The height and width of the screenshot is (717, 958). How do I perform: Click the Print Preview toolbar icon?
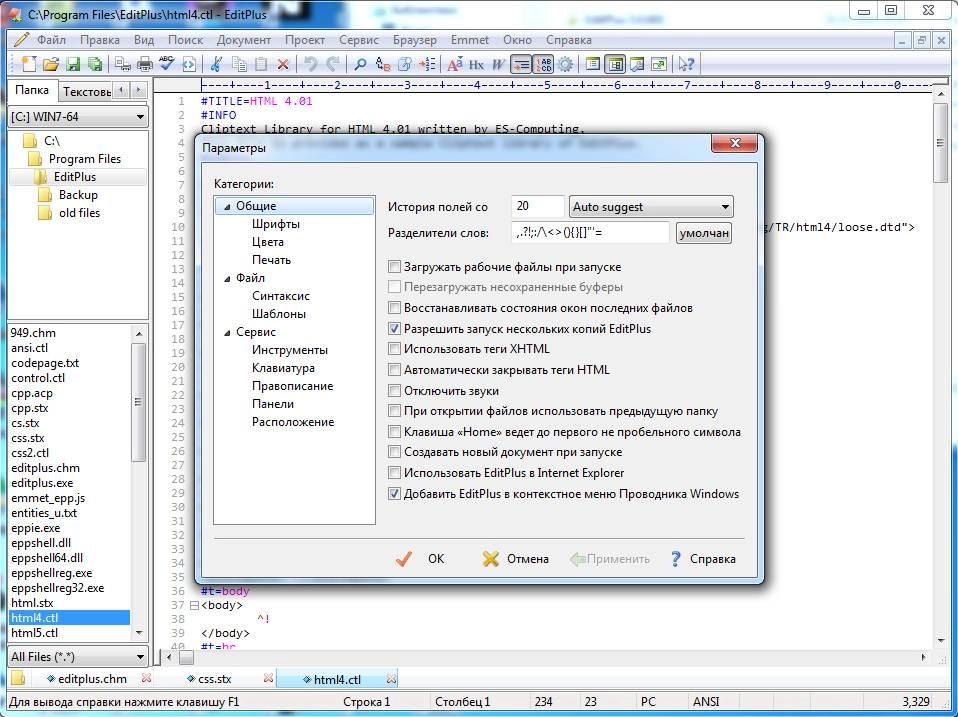pyautogui.click(x=123, y=64)
